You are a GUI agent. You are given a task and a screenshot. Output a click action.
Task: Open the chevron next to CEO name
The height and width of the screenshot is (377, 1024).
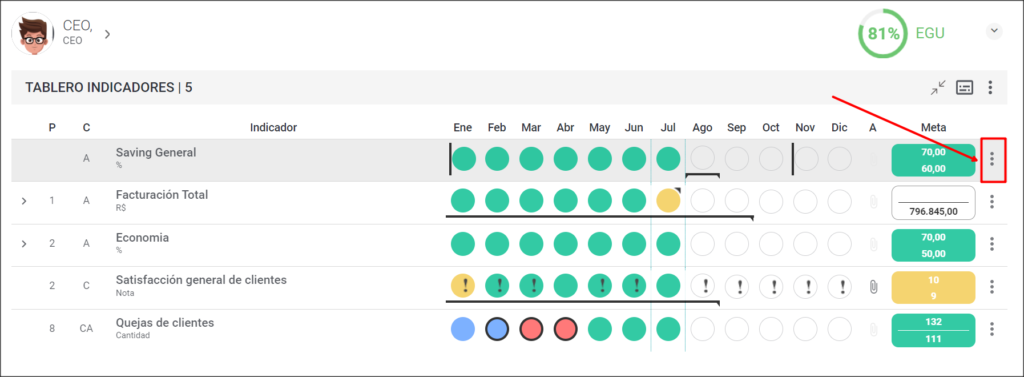point(107,33)
